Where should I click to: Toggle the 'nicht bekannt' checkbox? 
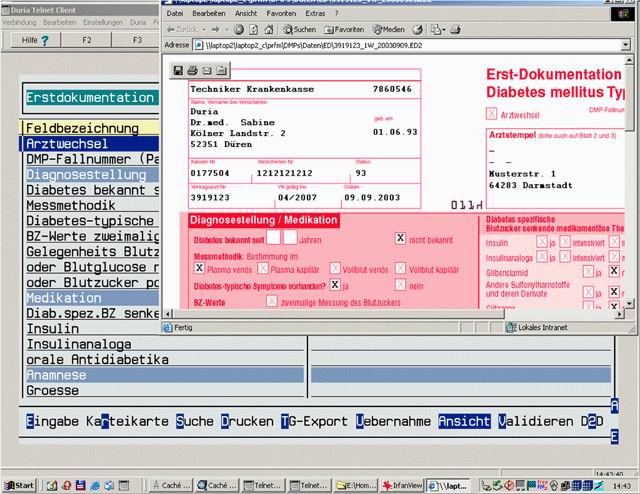(x=401, y=238)
